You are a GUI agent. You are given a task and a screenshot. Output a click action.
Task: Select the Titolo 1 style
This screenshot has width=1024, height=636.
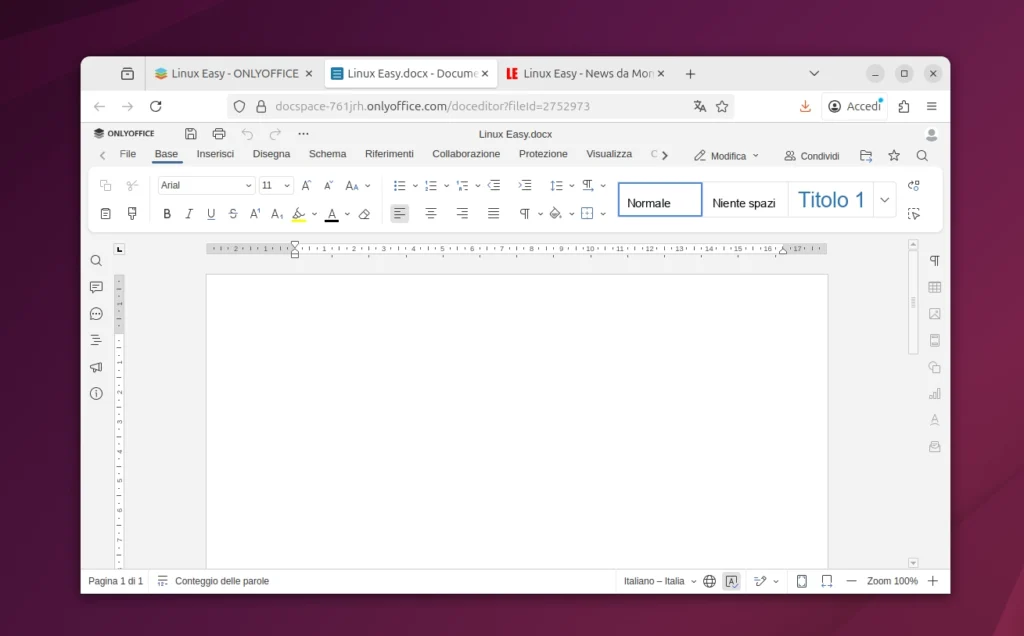[831, 199]
